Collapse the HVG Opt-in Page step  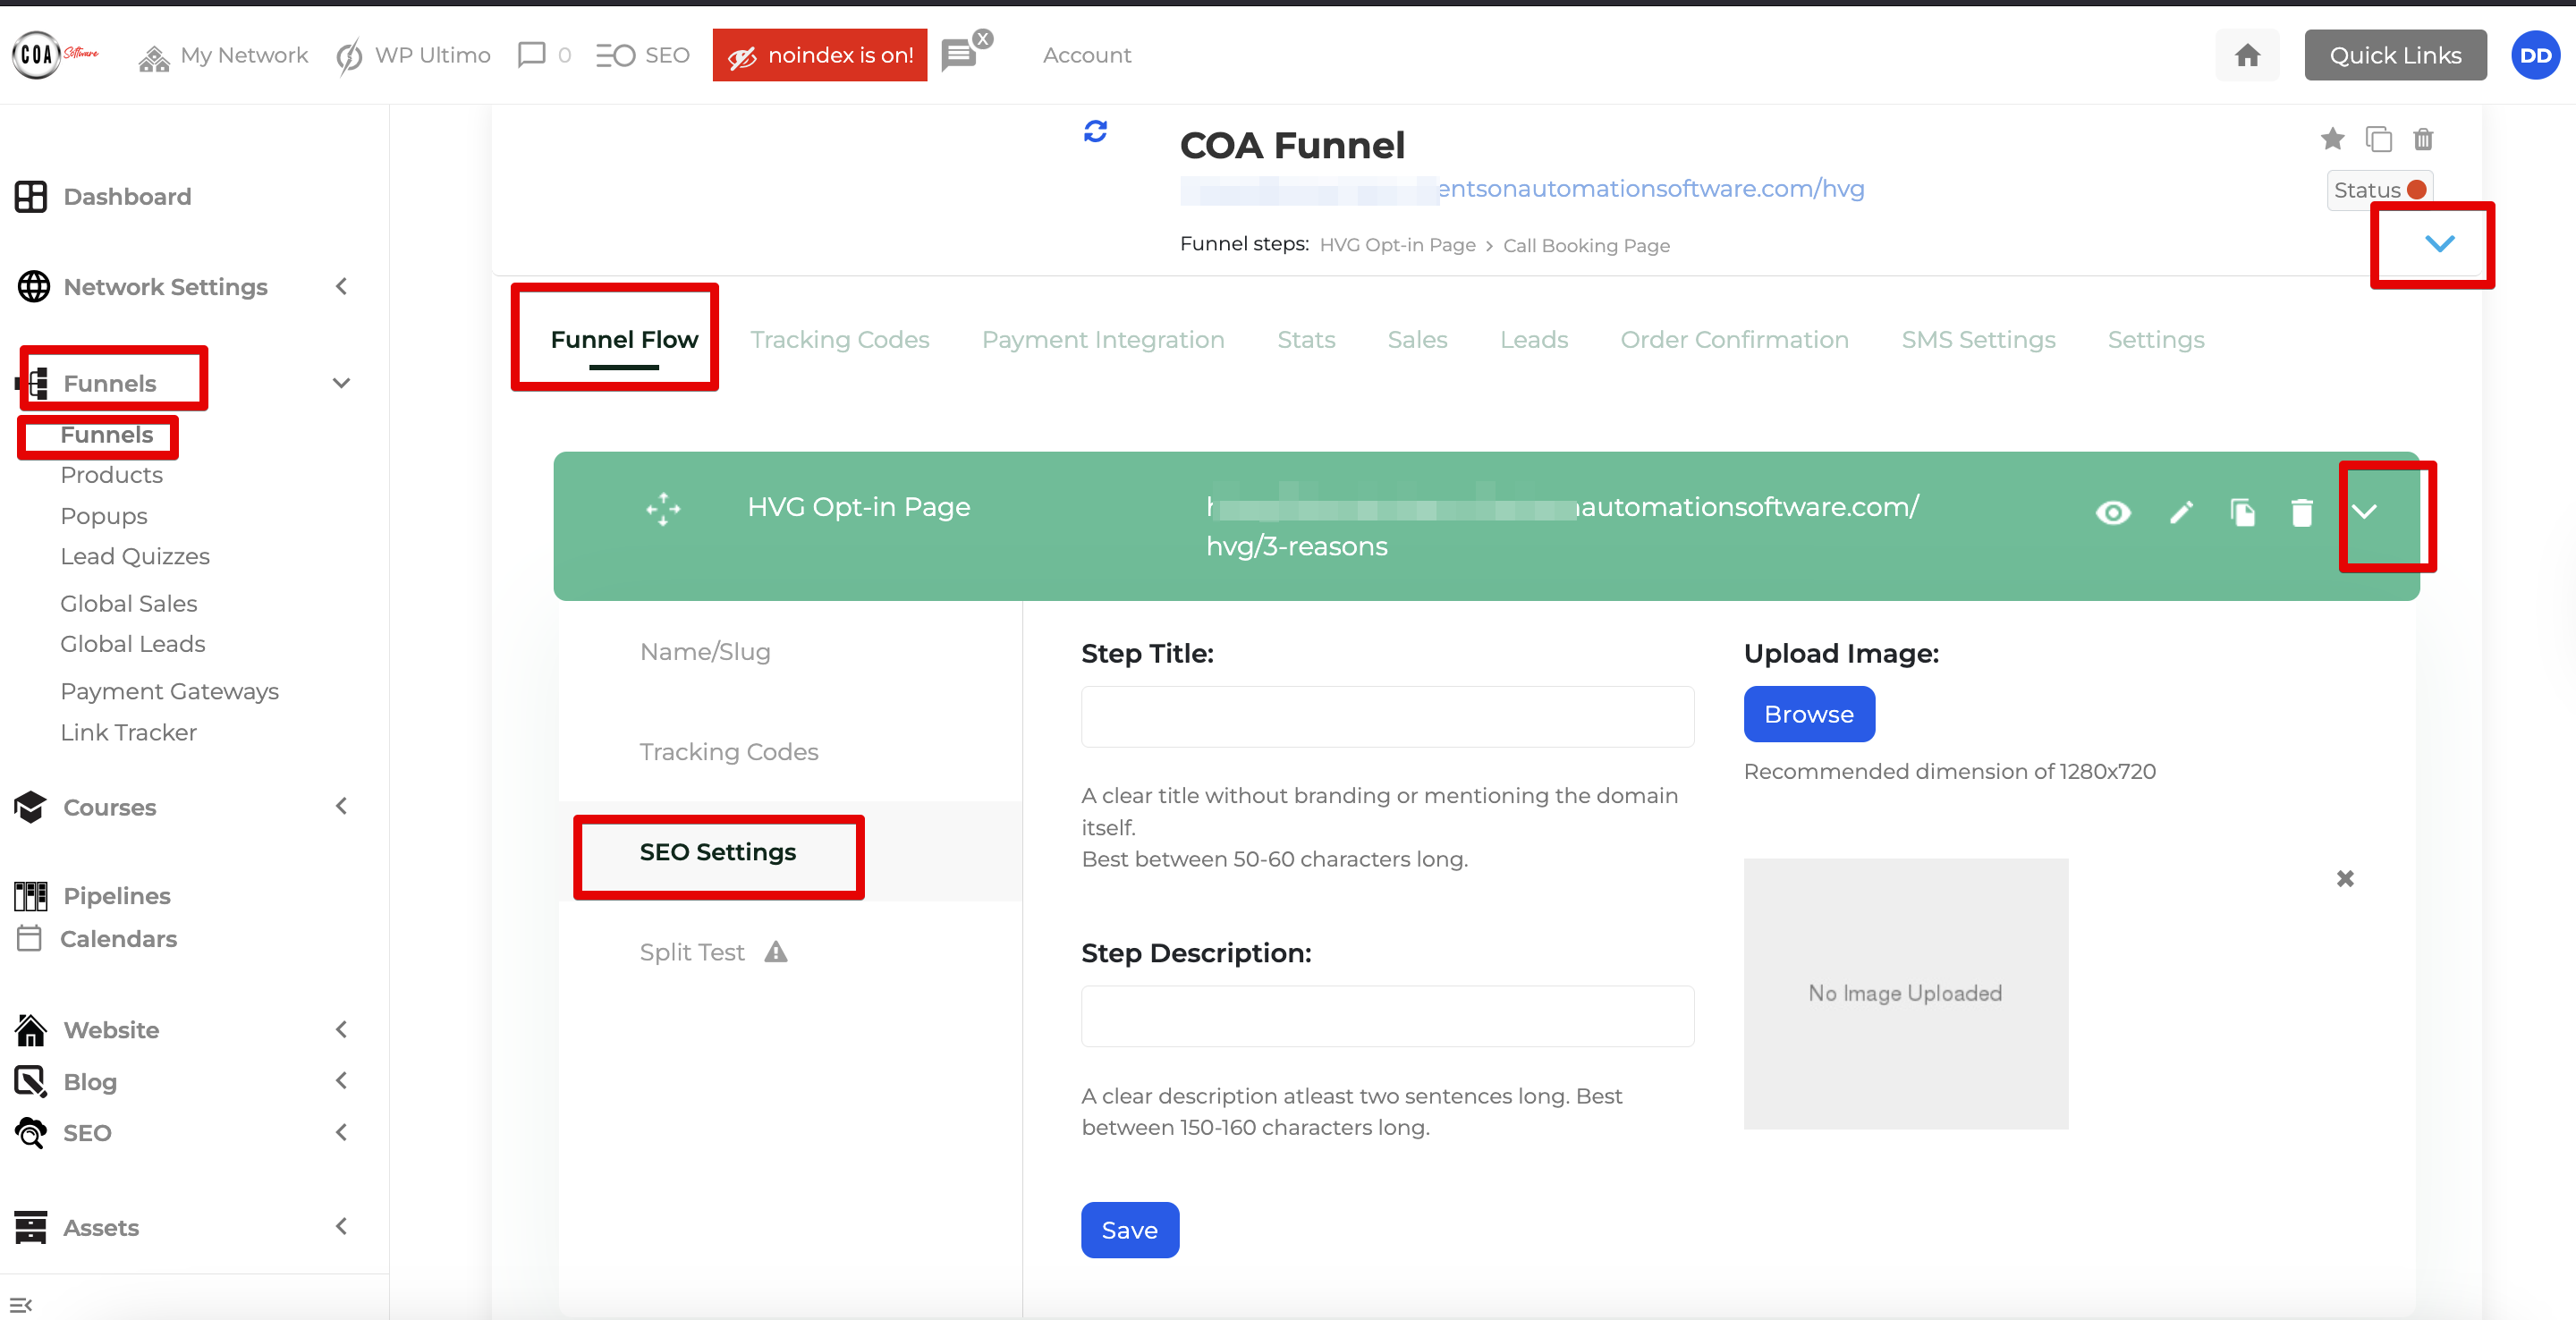2366,512
